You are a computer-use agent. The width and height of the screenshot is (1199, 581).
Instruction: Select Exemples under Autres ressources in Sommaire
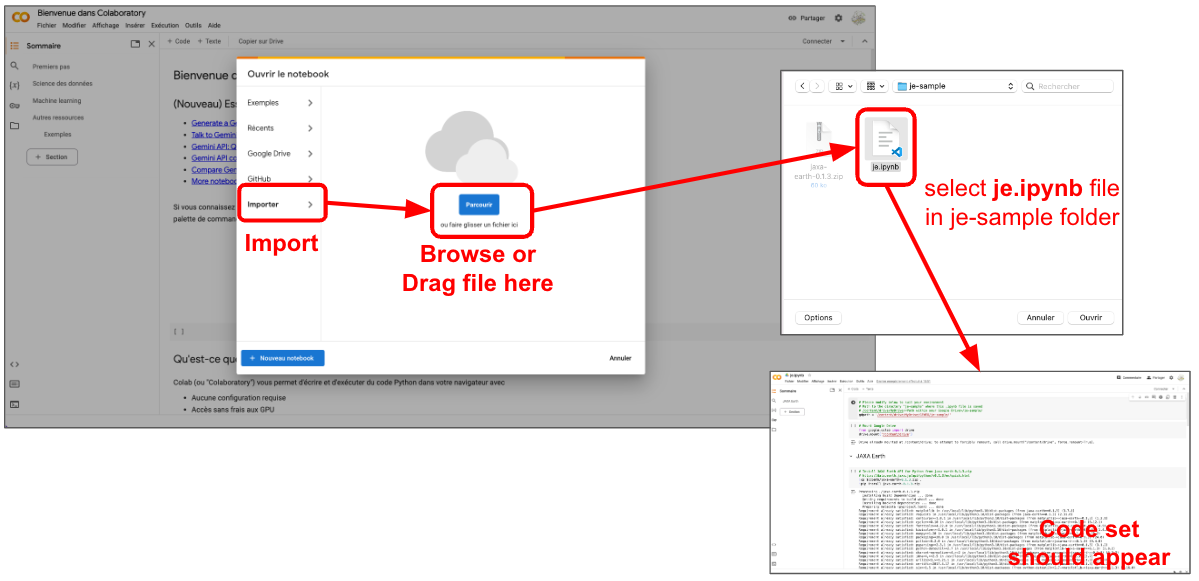click(58, 134)
